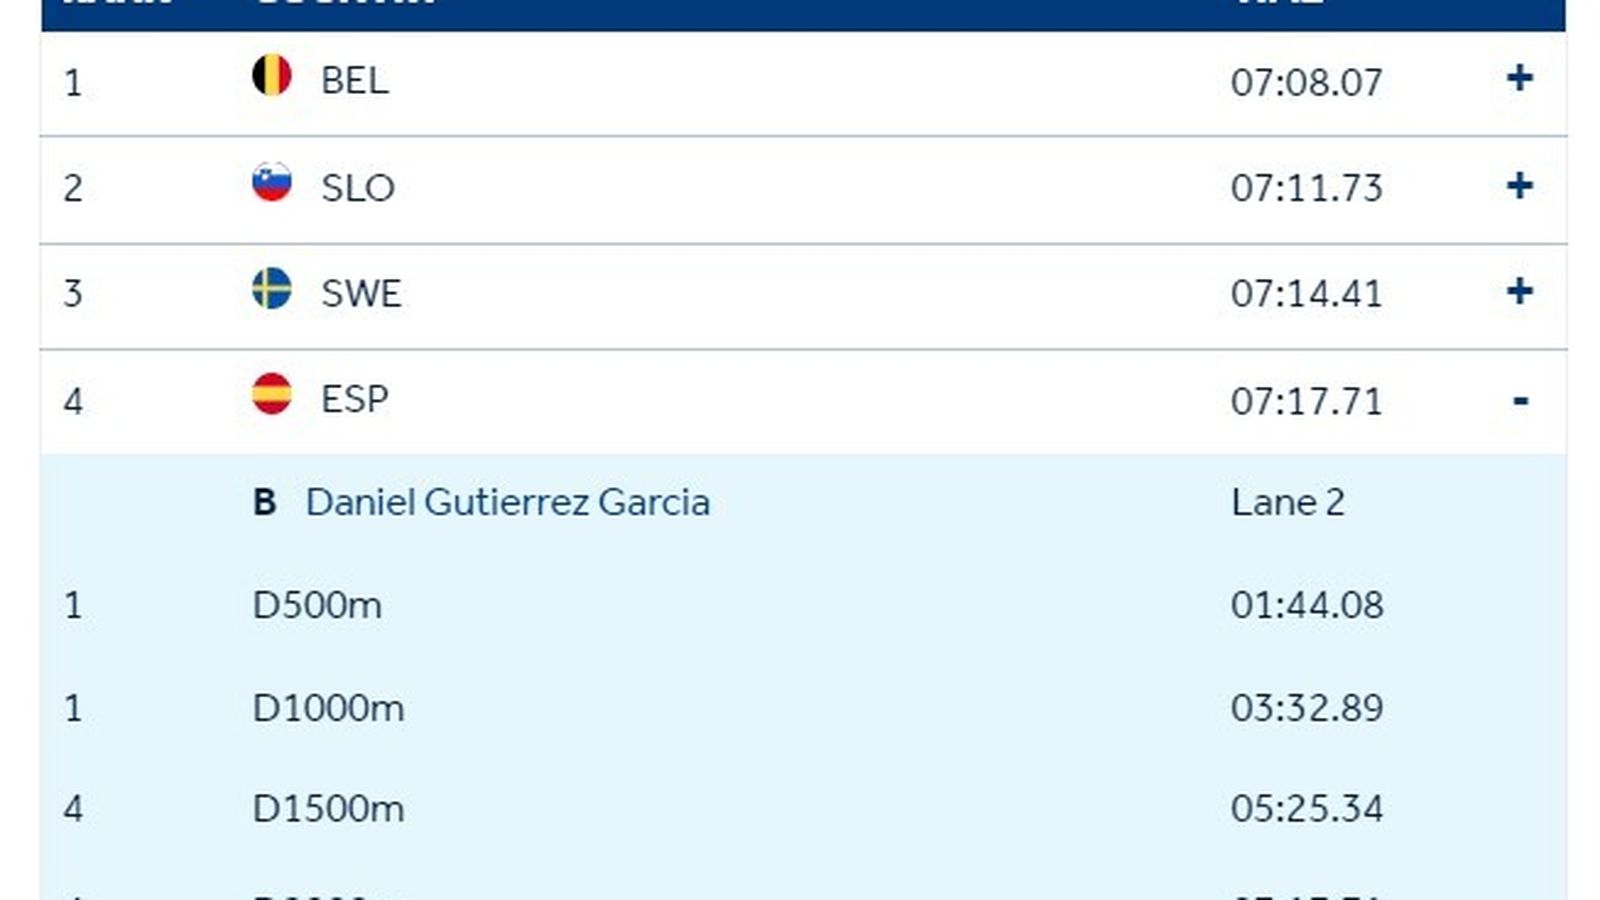Click the Slovenia flag icon
The height and width of the screenshot is (900, 1600).
tap(271, 183)
